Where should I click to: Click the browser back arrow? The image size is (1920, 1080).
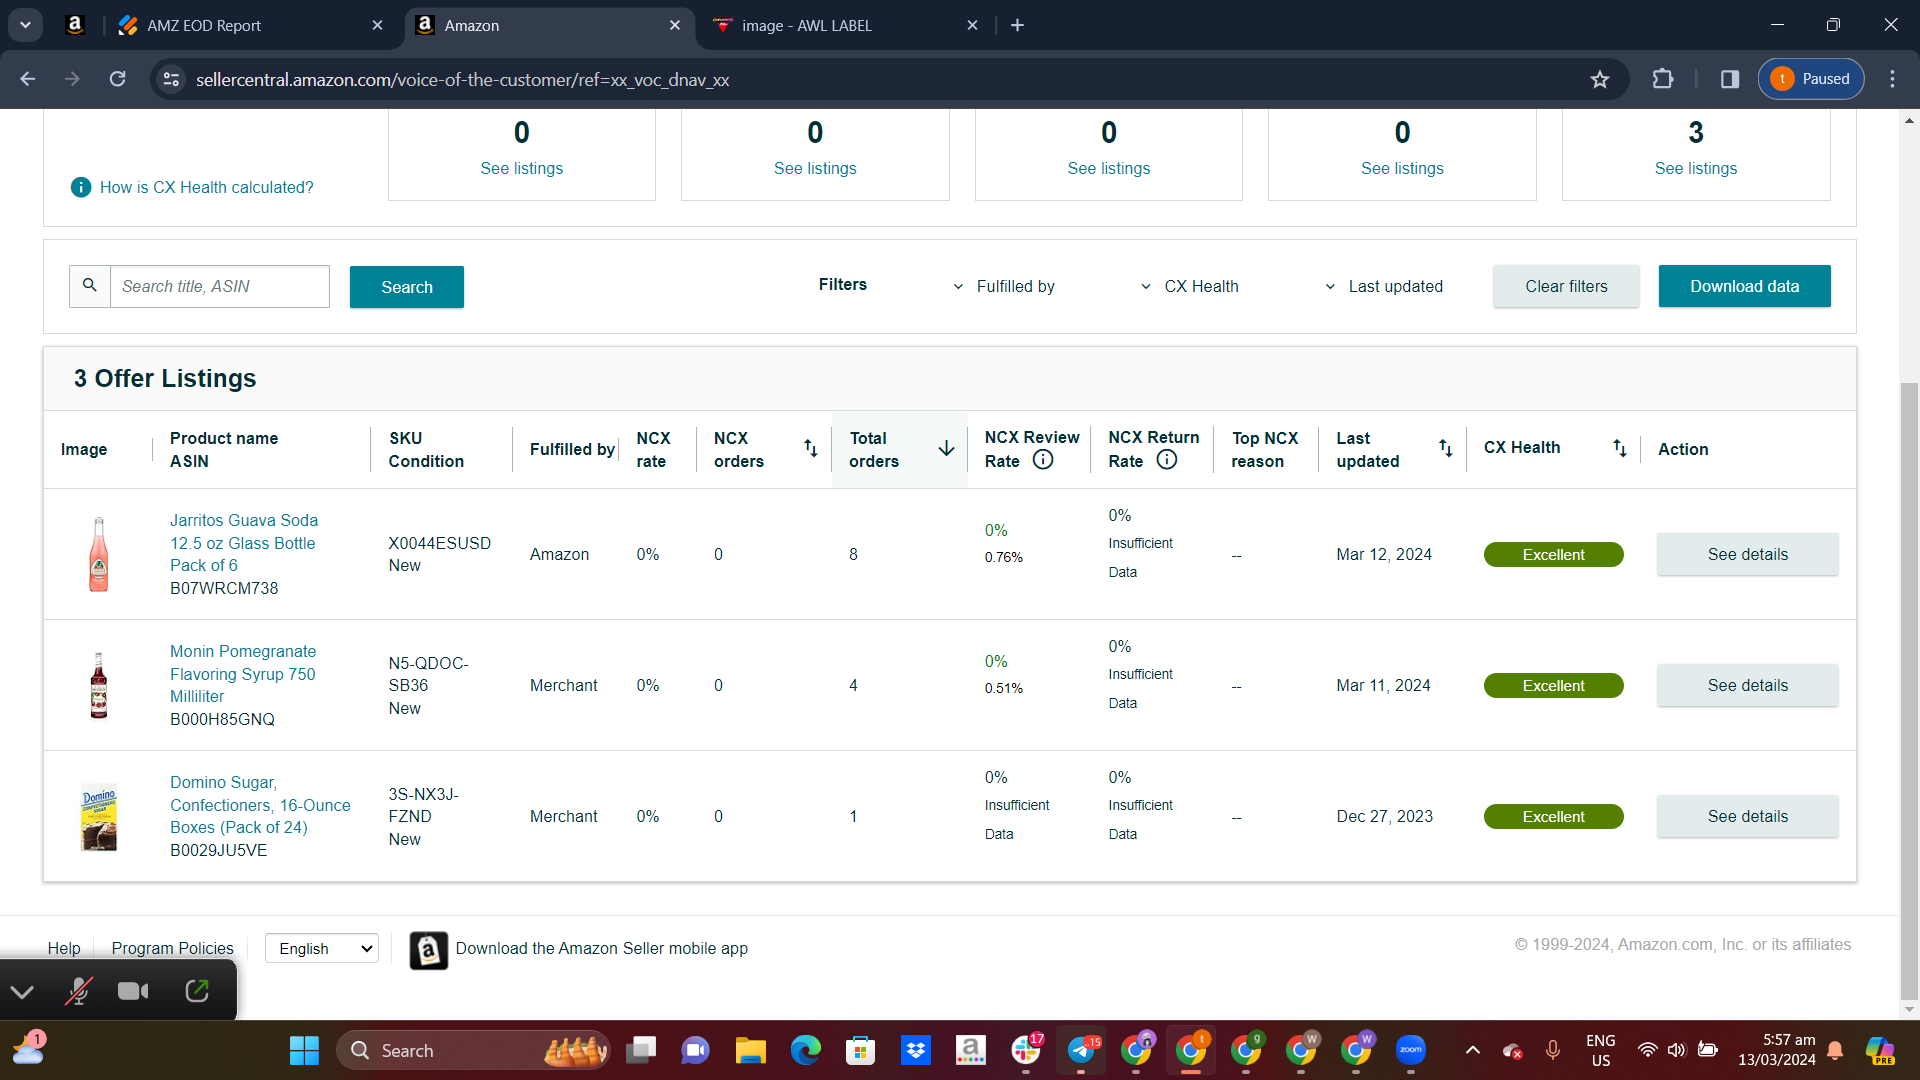click(28, 79)
